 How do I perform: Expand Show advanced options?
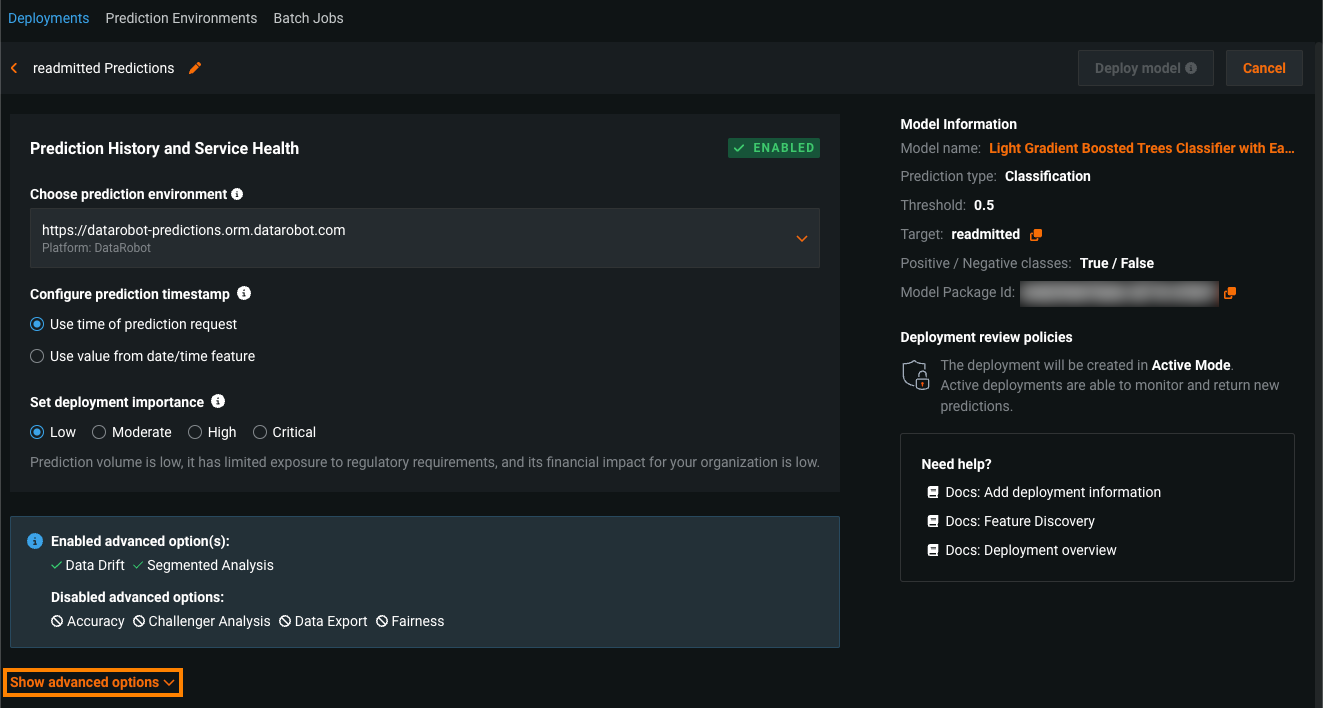pyautogui.click(x=93, y=682)
